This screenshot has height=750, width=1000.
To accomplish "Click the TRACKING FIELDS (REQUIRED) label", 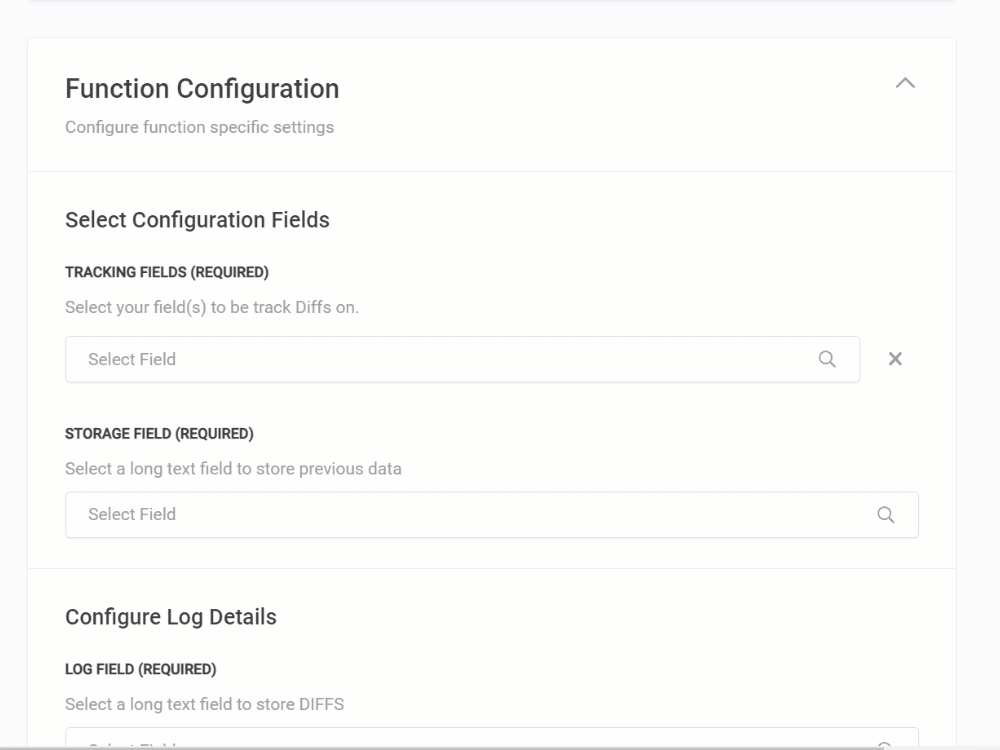I will tap(167, 272).
